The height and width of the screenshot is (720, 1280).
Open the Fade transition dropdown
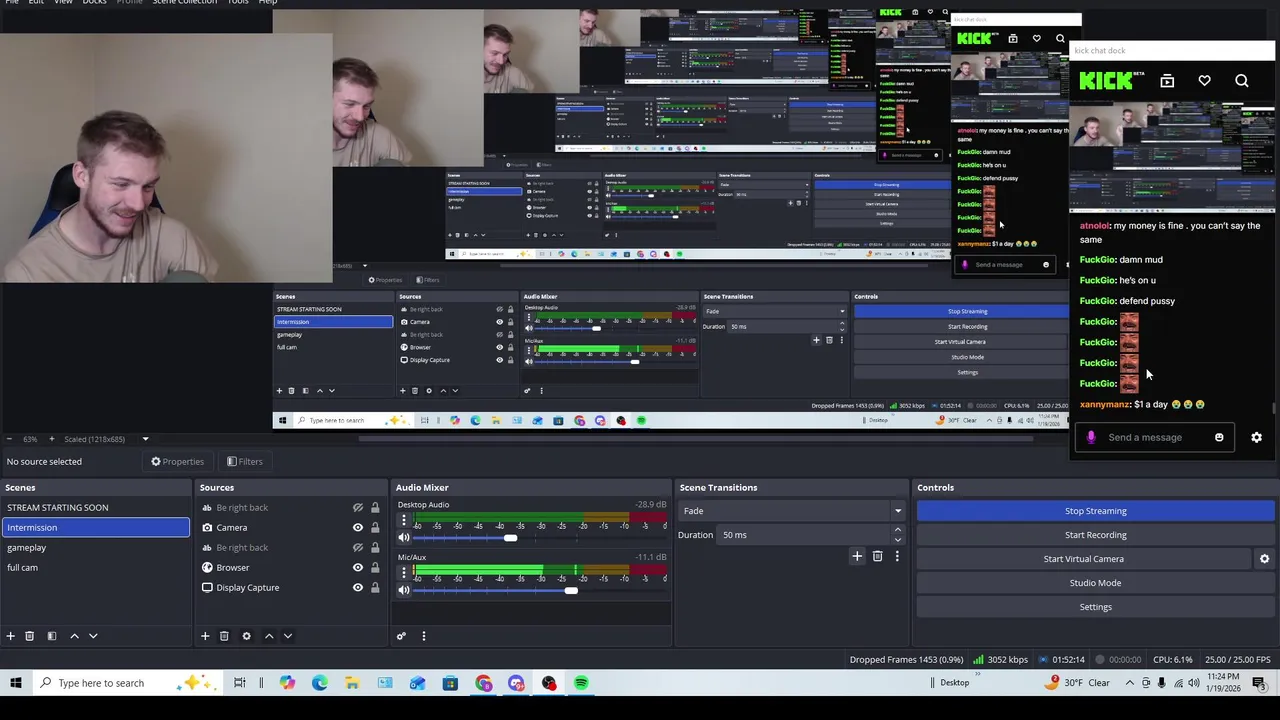click(791, 511)
